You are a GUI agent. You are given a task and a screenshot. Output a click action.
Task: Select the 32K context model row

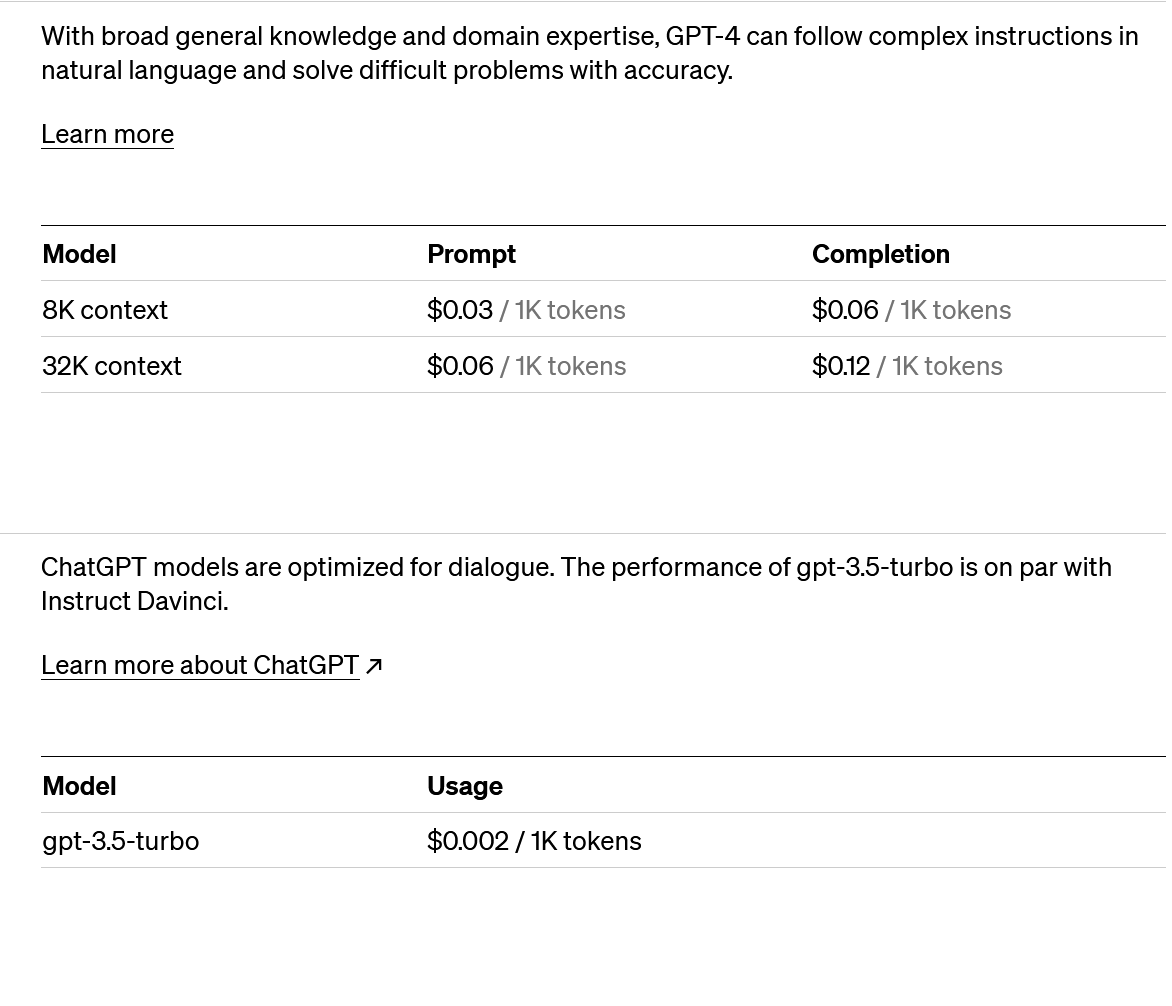click(603, 365)
